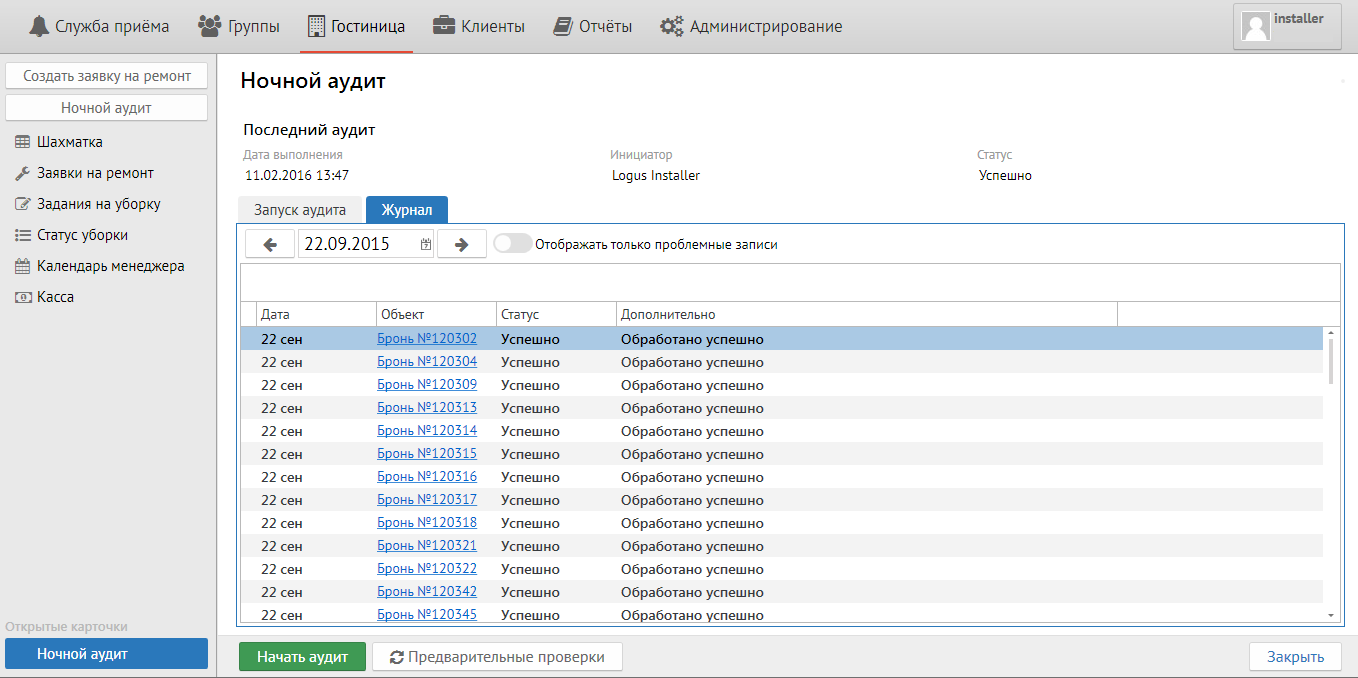Image resolution: width=1358 pixels, height=678 pixels.
Task: Toggle display of only problematic records
Action: point(512,244)
